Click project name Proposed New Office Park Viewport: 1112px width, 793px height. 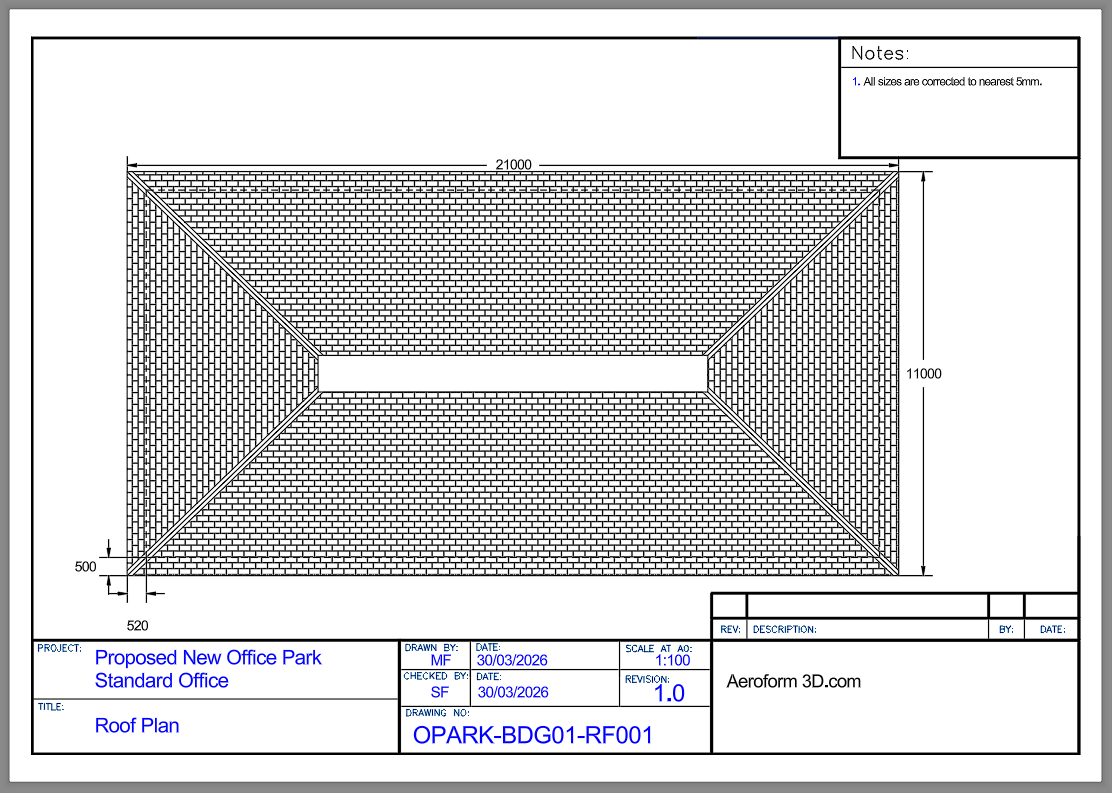pos(208,658)
